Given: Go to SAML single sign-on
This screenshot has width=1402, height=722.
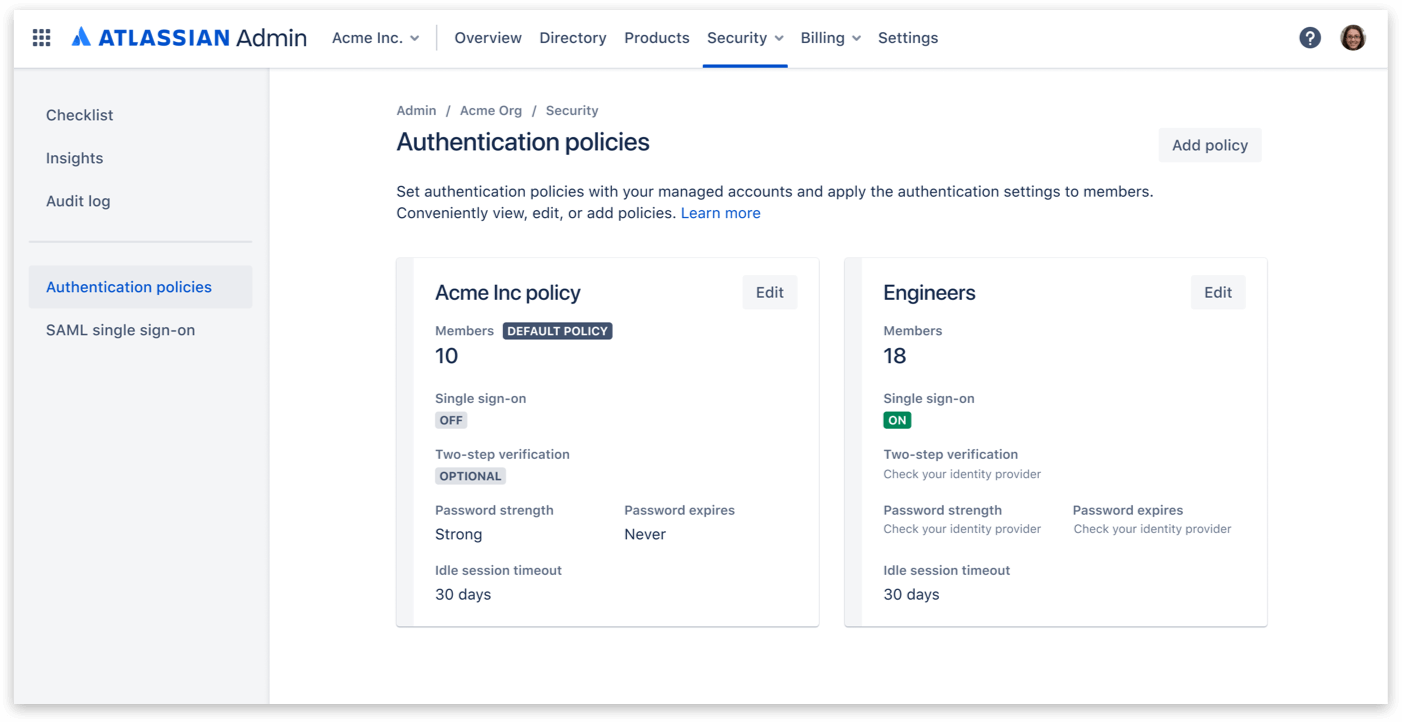Looking at the screenshot, I should coord(121,330).
